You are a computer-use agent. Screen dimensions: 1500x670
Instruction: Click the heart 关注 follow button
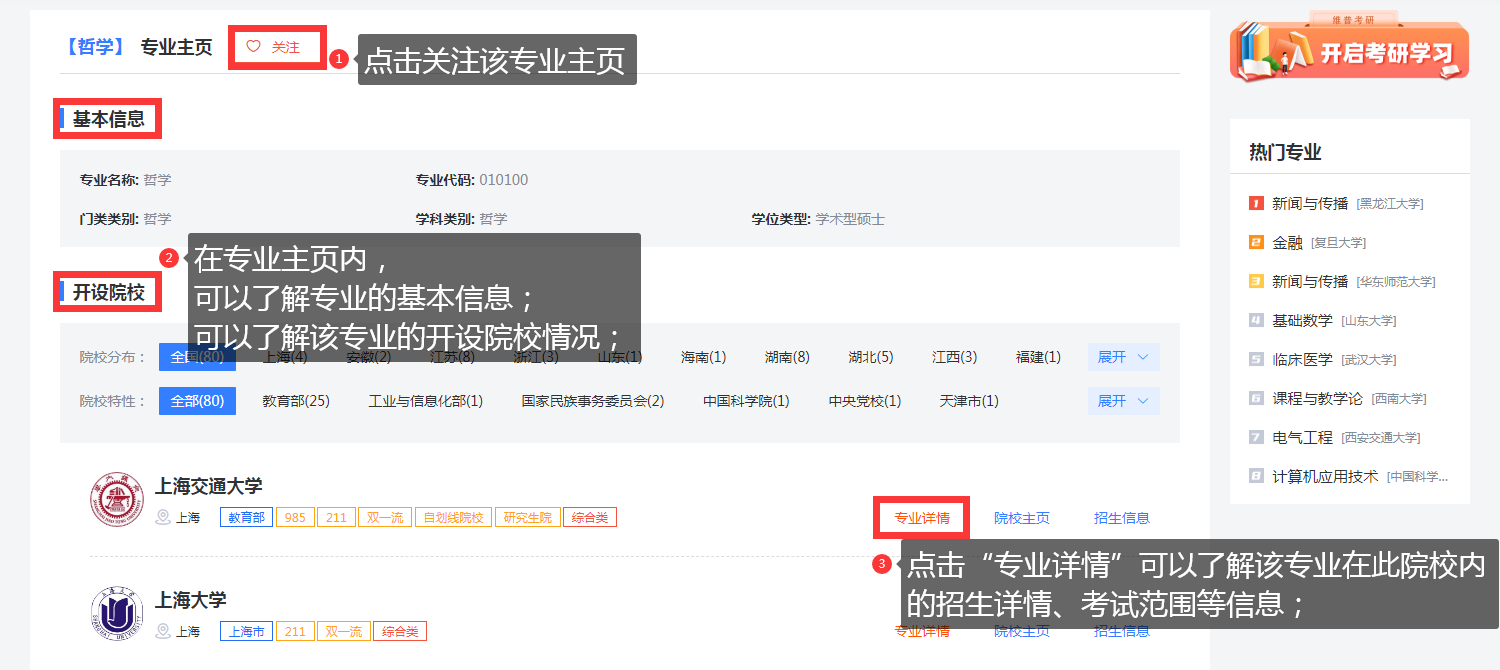tap(277, 47)
